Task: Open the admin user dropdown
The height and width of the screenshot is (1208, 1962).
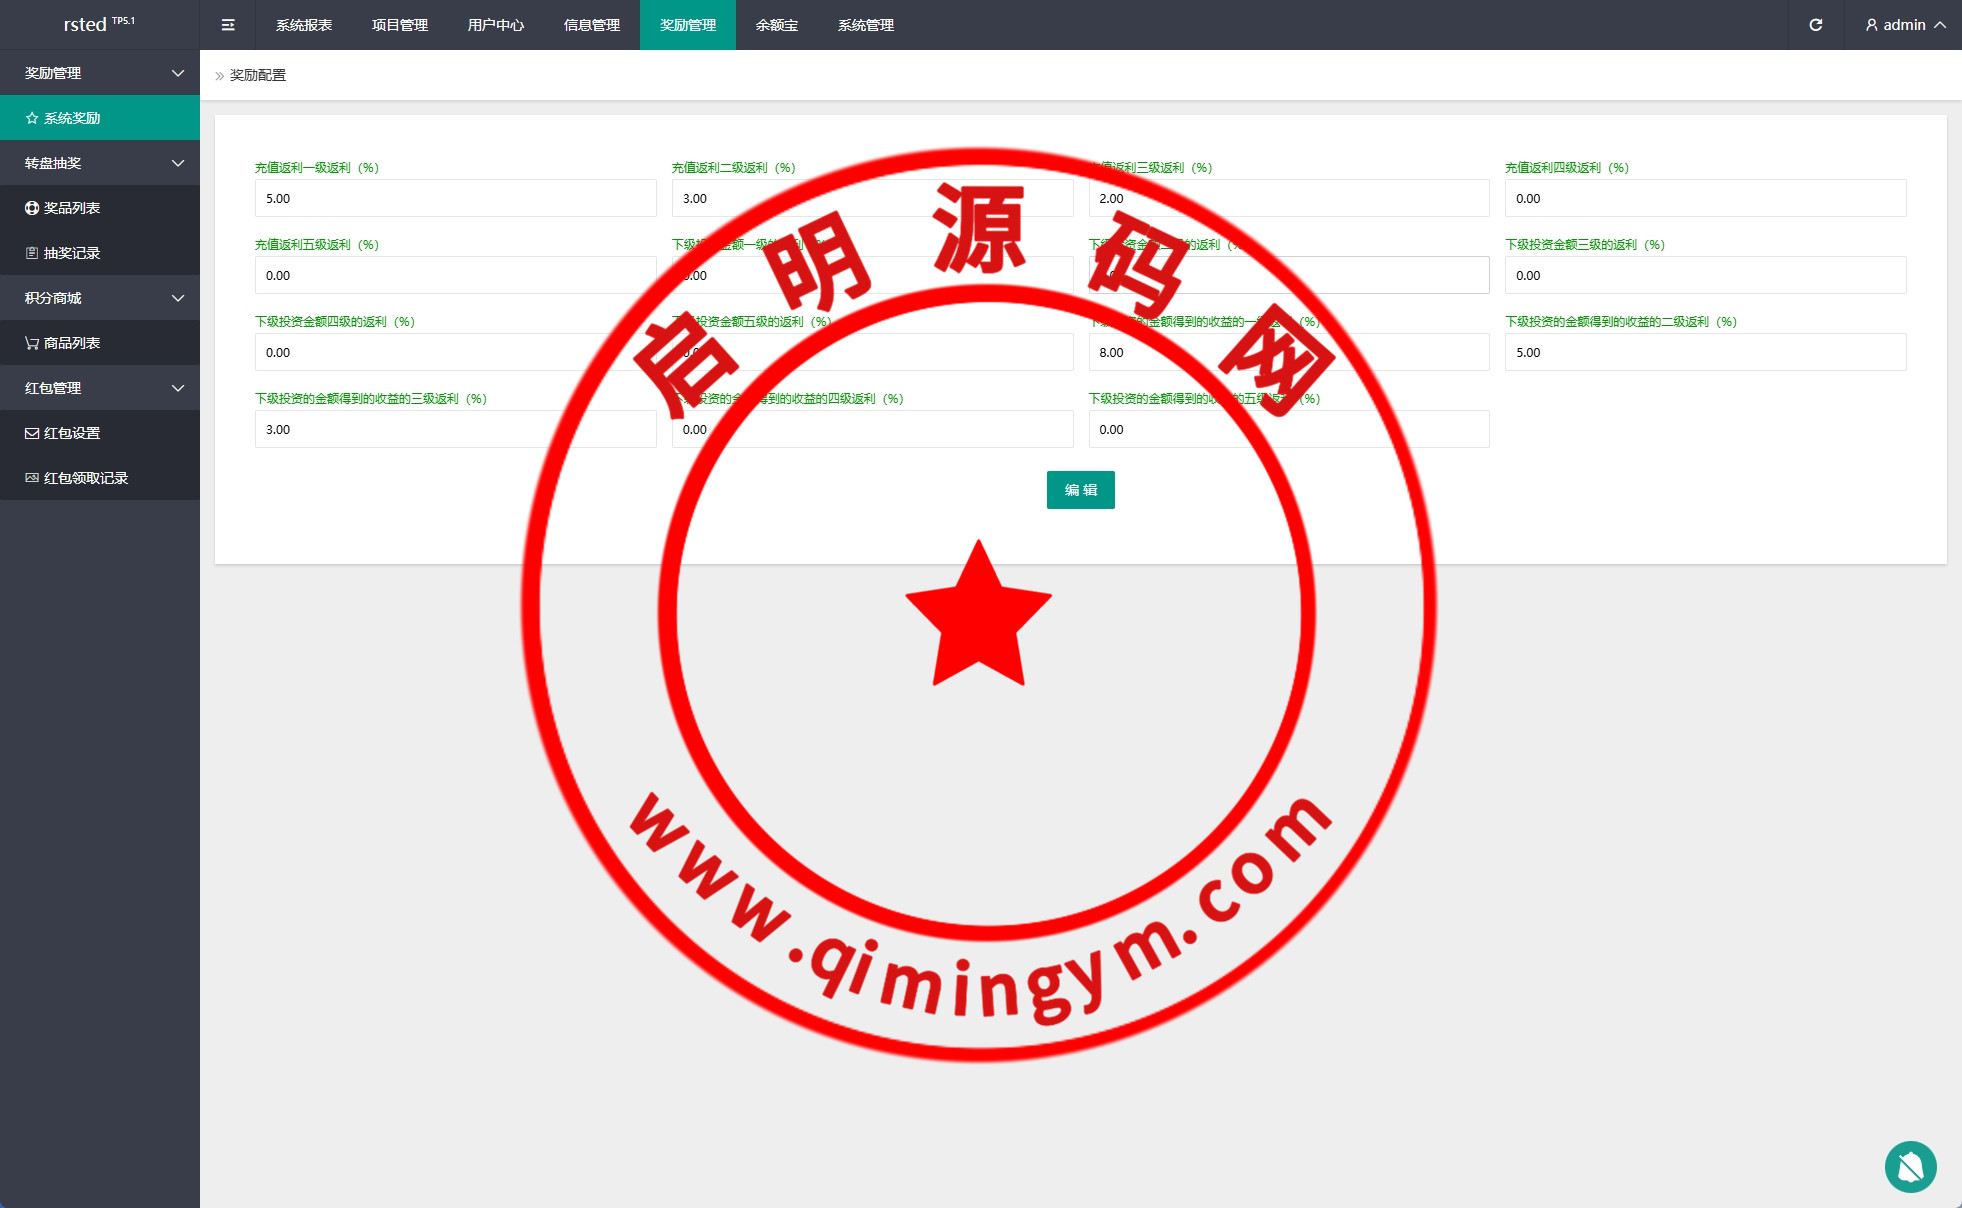Action: pos(1905,25)
